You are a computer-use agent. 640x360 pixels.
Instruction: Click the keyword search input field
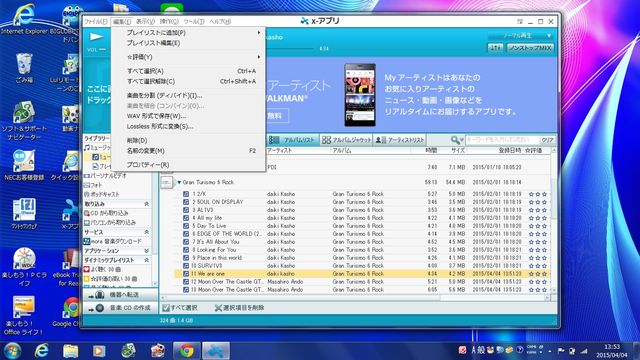pyautogui.click(x=502, y=140)
